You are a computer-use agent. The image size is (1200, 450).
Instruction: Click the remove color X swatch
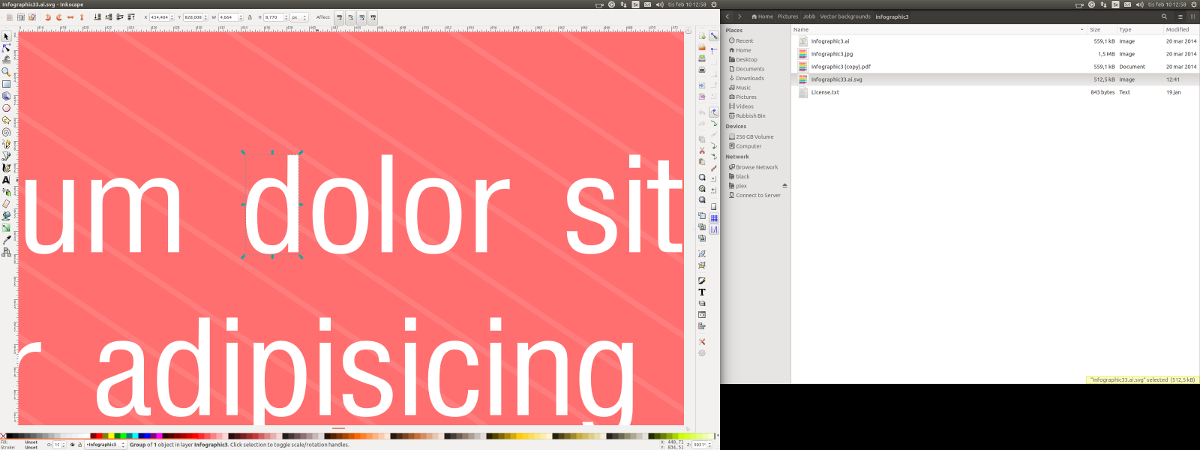3,436
